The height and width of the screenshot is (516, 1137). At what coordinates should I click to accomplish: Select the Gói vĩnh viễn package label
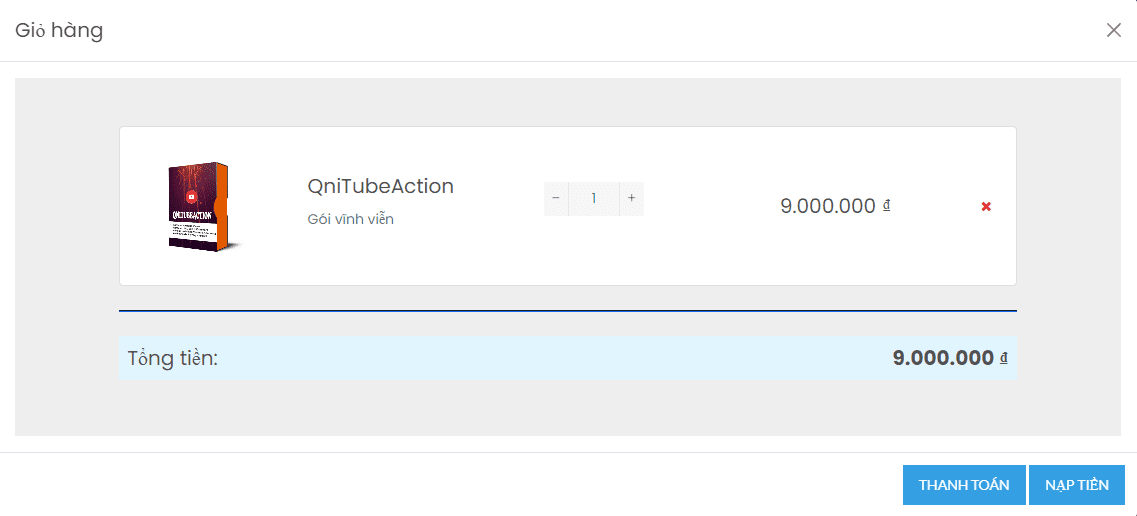(351, 219)
